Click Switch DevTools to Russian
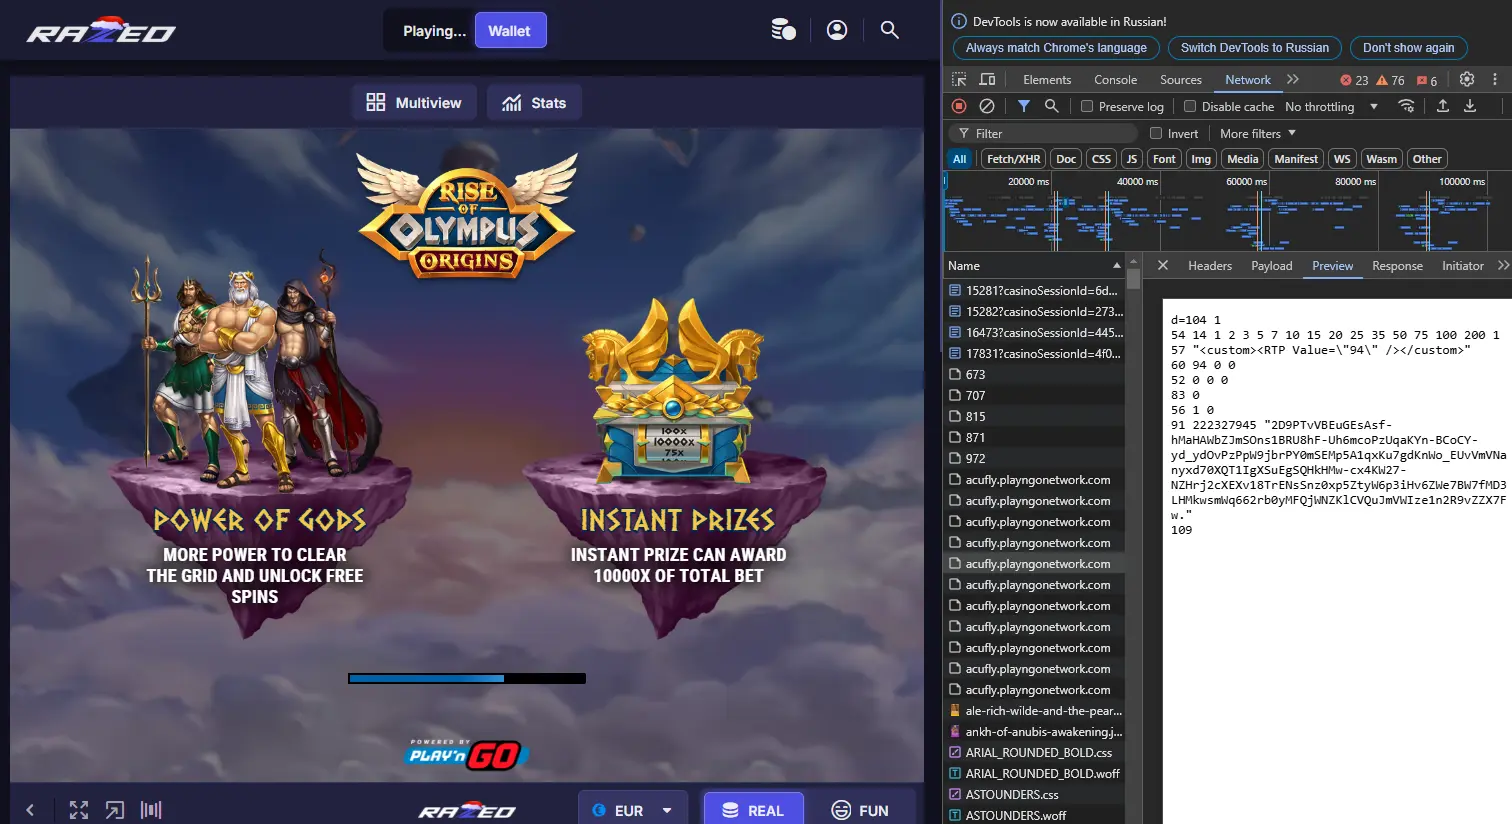 point(1255,47)
